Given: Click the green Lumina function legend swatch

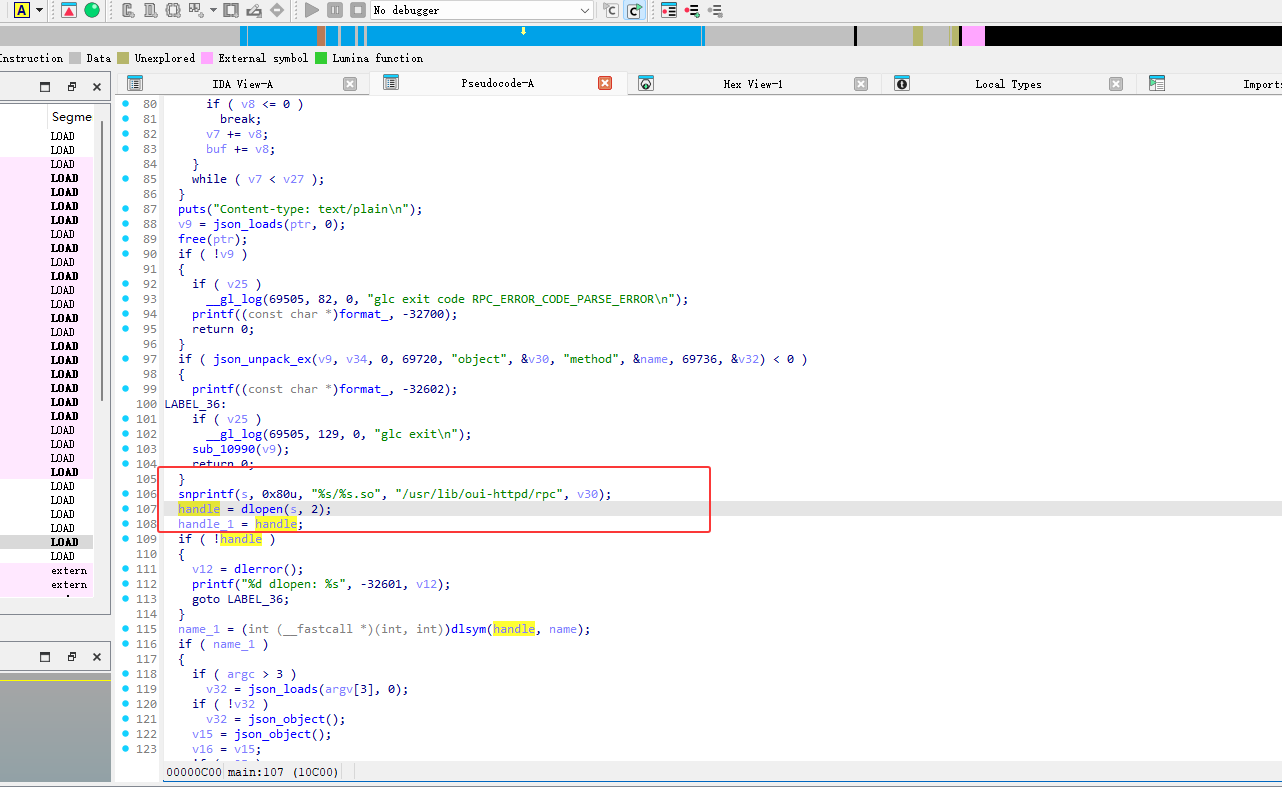Looking at the screenshot, I should coord(321,58).
